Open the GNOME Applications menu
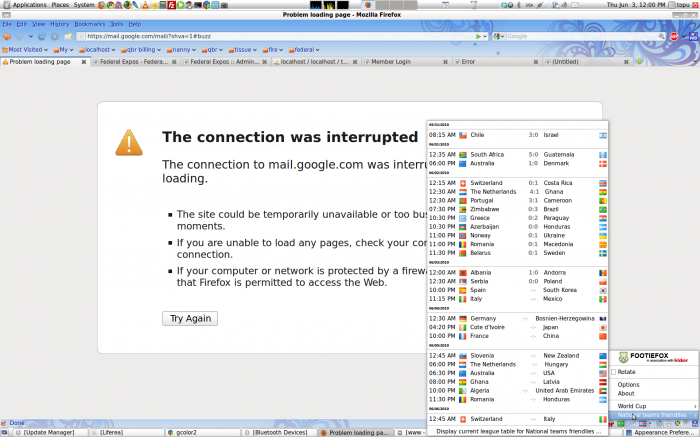 coord(29,5)
